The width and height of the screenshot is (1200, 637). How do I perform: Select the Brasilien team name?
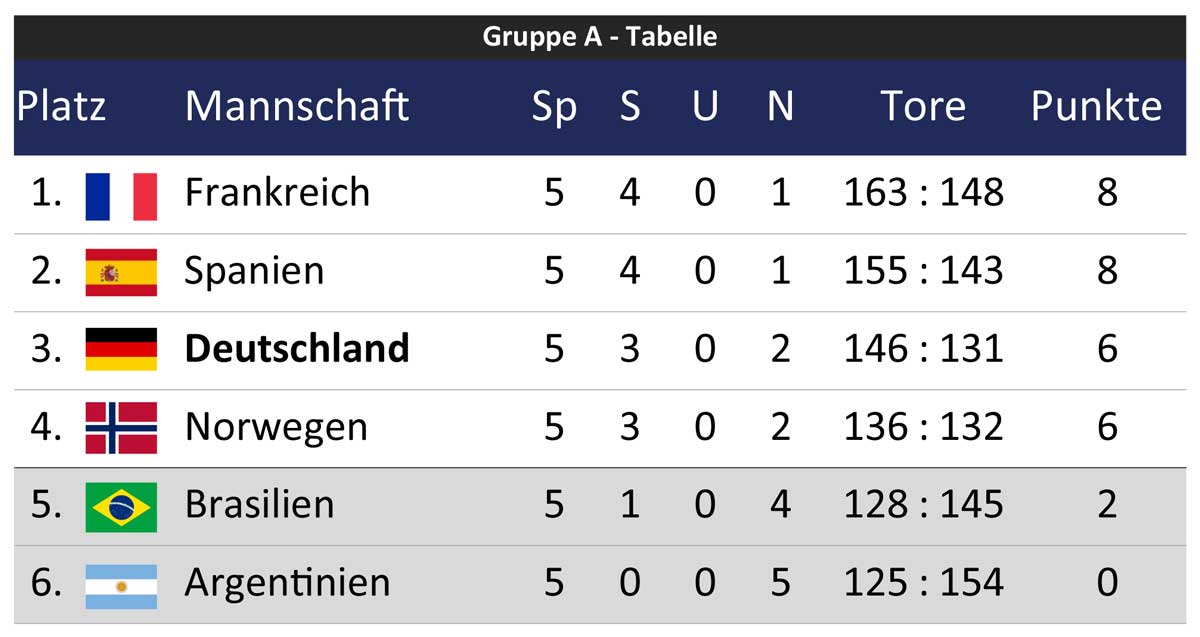(x=259, y=504)
